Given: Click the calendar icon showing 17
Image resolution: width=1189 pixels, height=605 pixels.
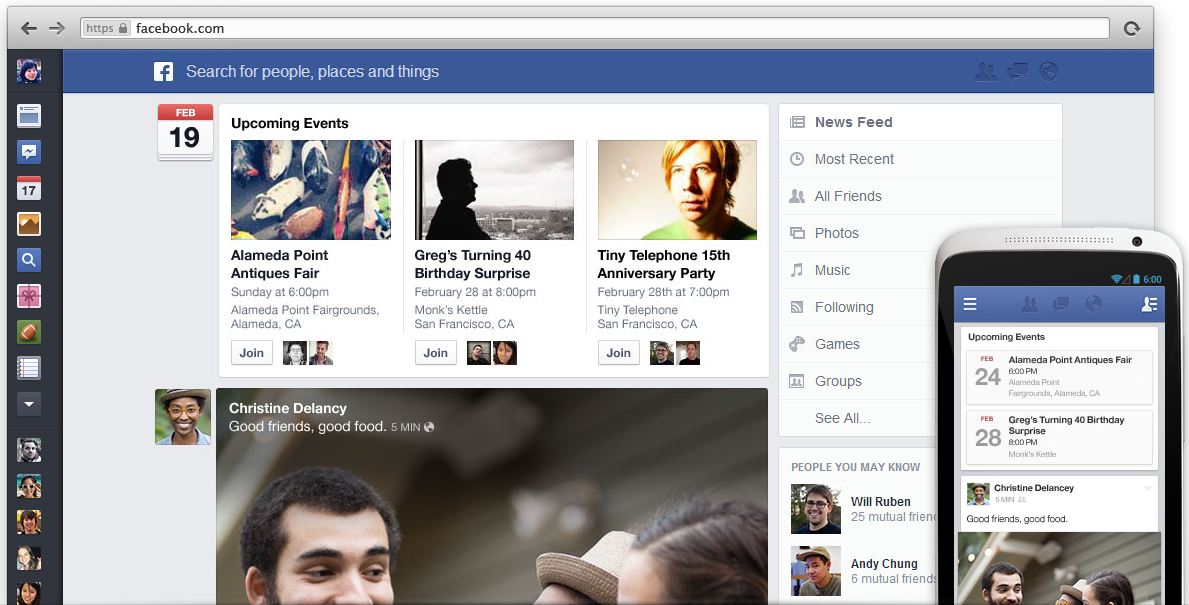Looking at the screenshot, I should coord(29,189).
